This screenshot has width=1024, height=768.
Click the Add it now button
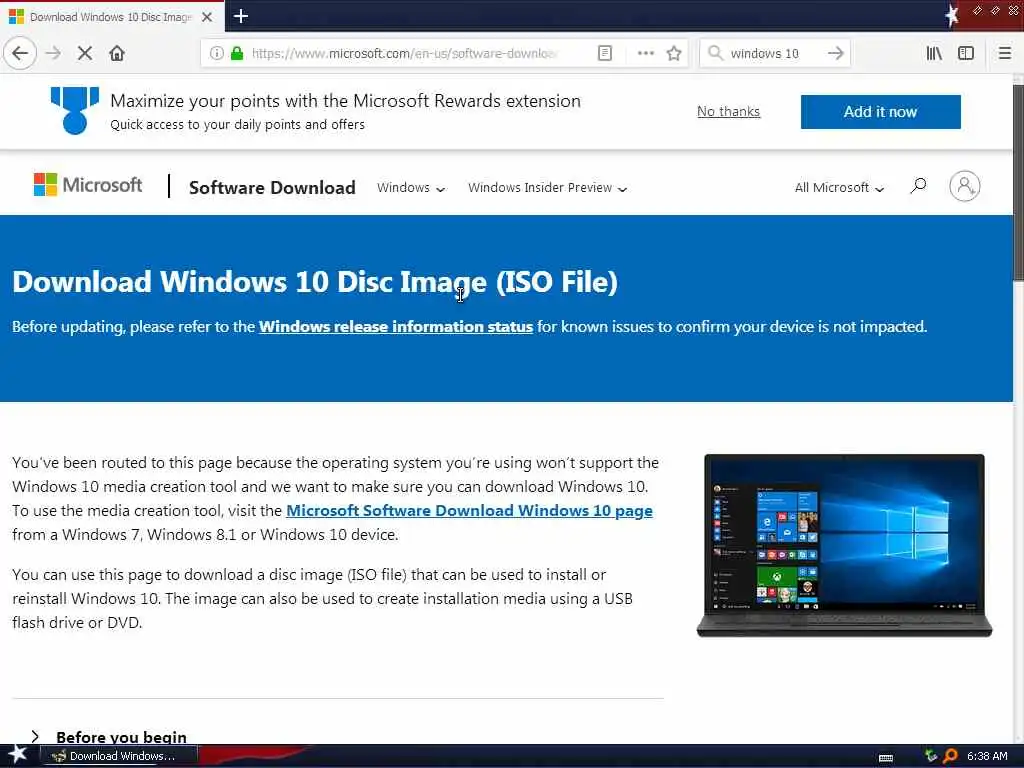(880, 112)
